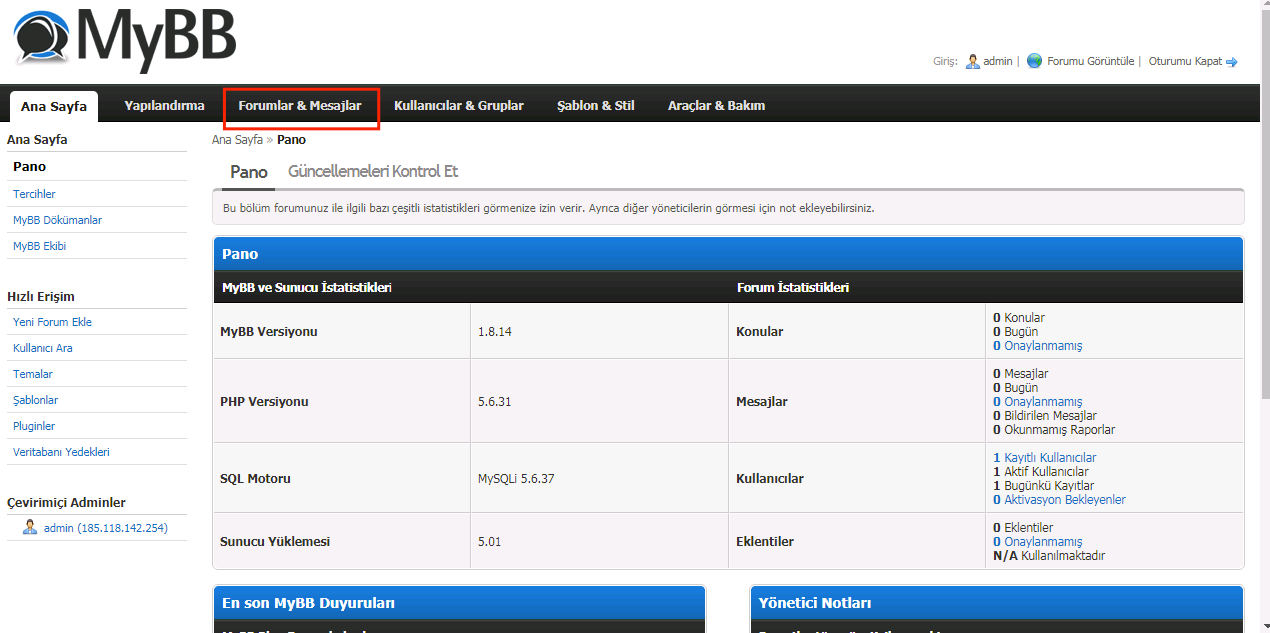
Task: Open Temalar quick link
Action: pos(33,374)
